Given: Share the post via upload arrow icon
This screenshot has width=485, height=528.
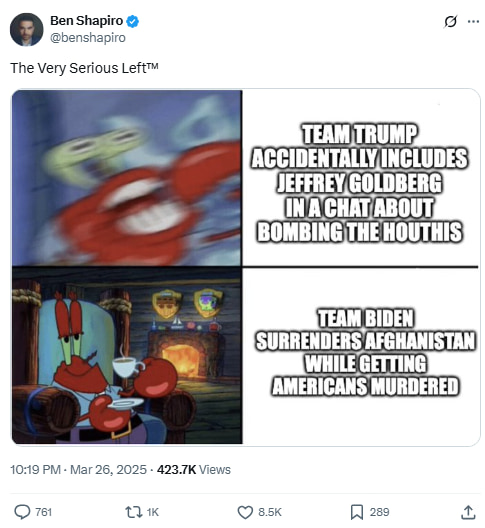Looking at the screenshot, I should pos(468,512).
